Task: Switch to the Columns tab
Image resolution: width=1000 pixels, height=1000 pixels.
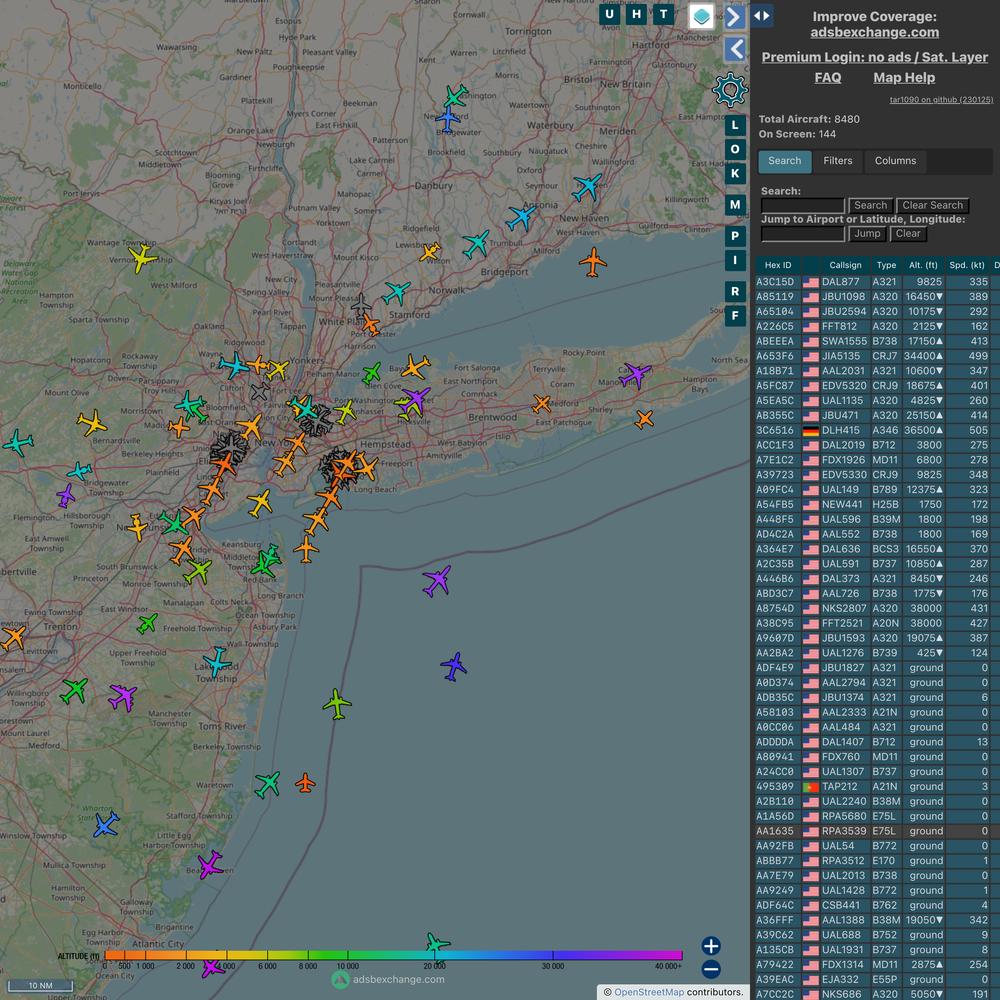Action: coord(895,161)
